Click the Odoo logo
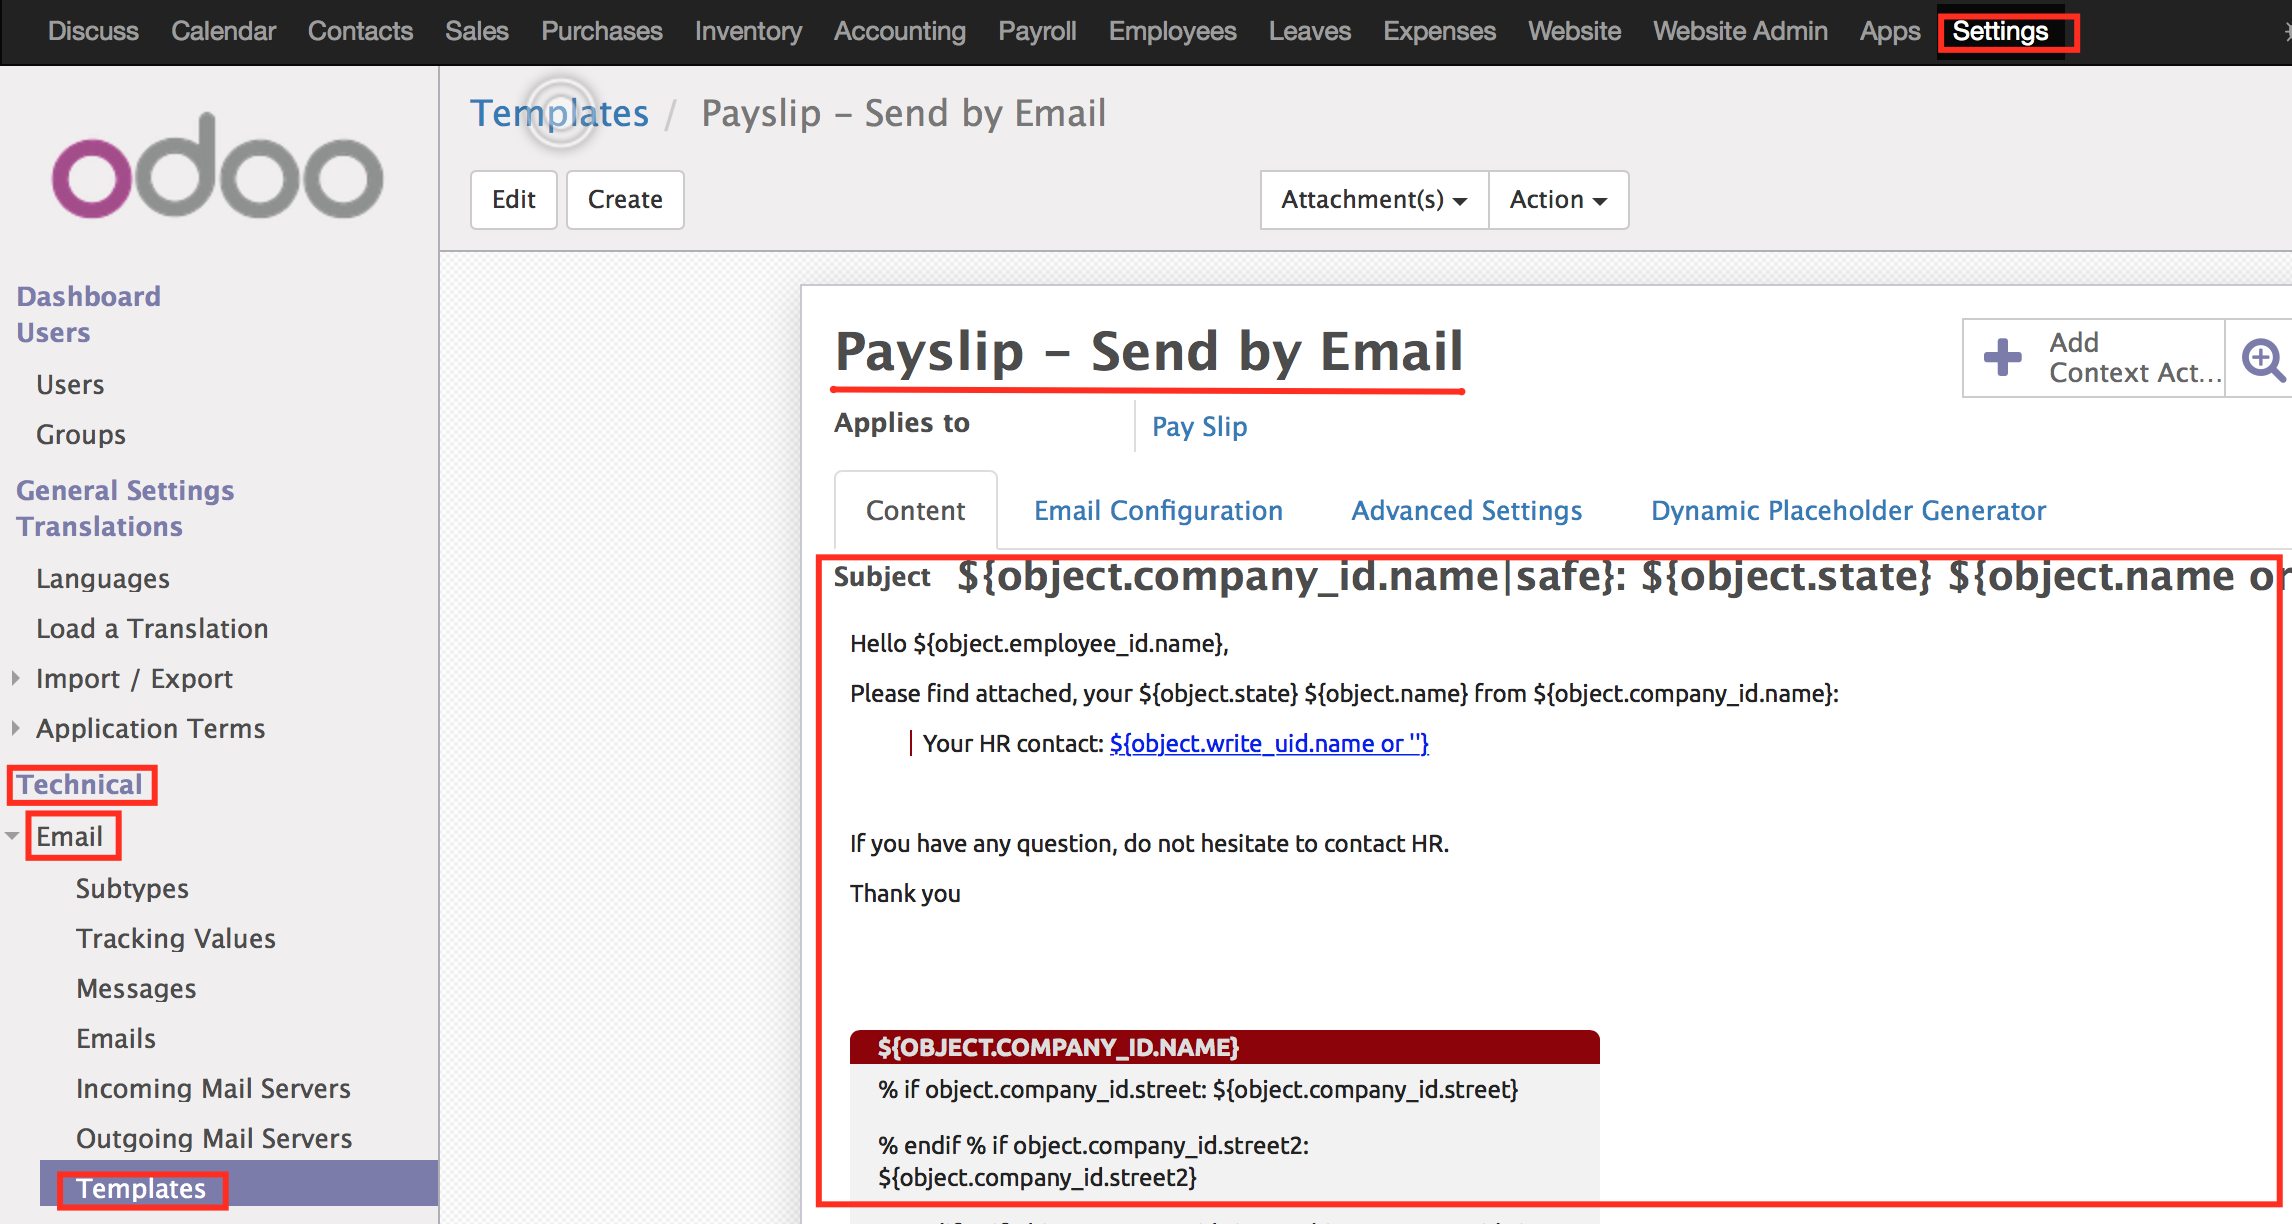Viewport: 2292px width, 1224px height. click(217, 167)
